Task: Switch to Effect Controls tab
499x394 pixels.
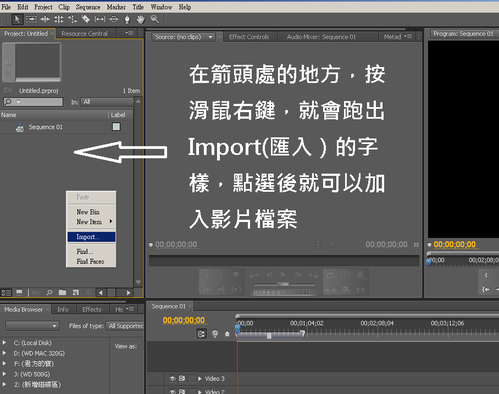Action: click(x=249, y=37)
